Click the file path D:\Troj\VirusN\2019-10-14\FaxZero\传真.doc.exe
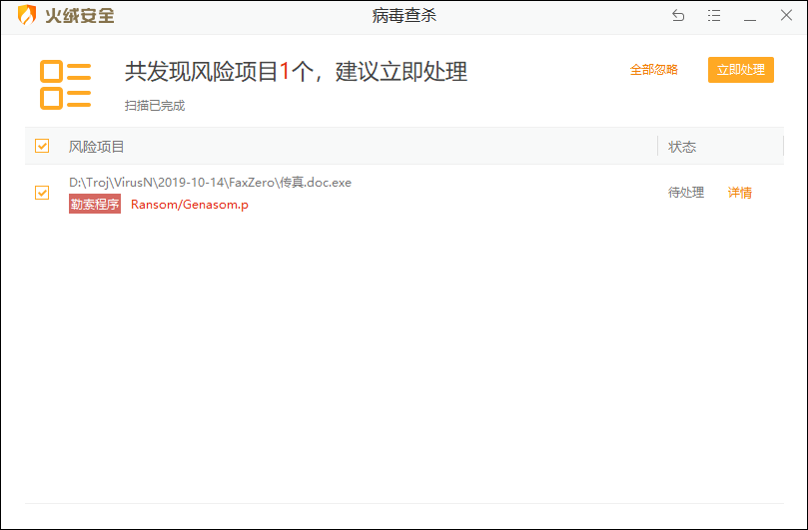 pos(210,182)
